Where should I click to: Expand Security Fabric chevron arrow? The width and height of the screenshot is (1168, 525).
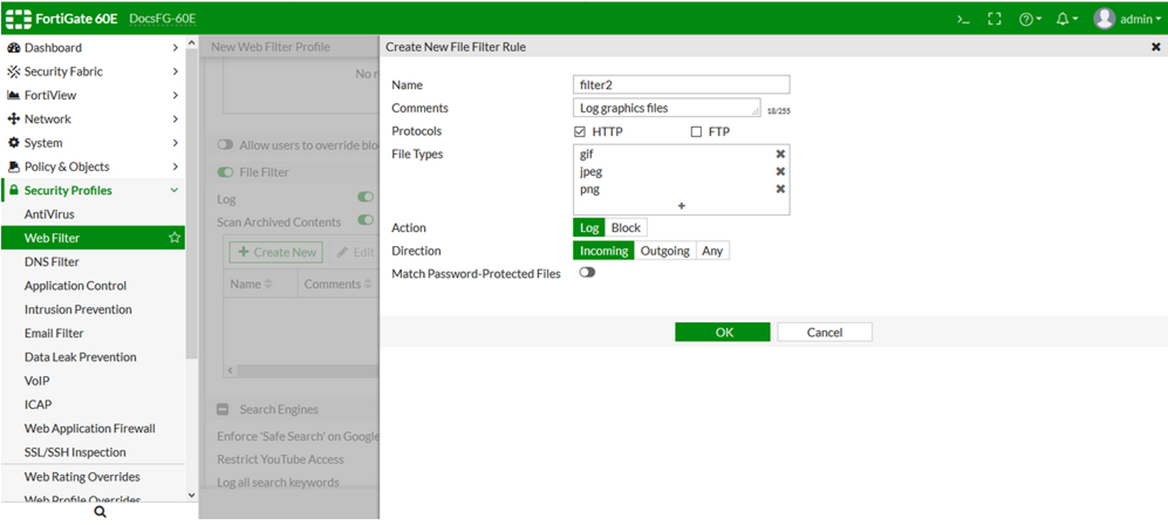[175, 71]
